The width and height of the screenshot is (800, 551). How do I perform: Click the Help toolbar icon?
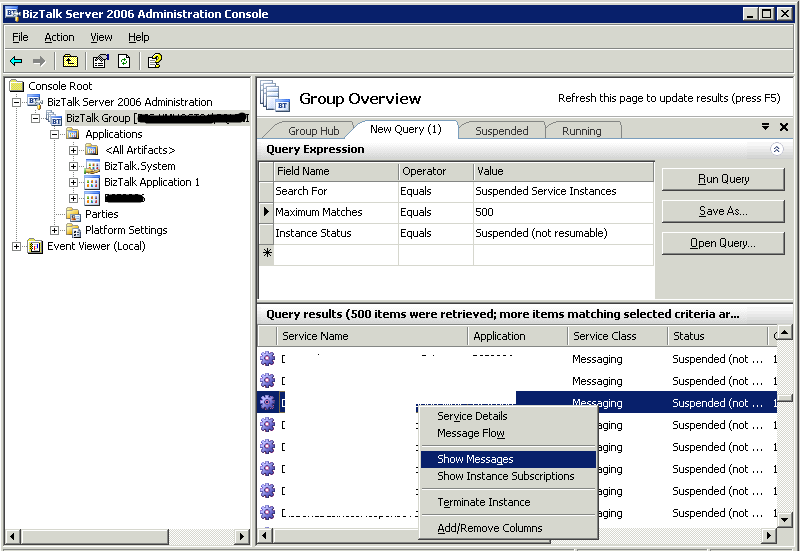(x=154, y=61)
